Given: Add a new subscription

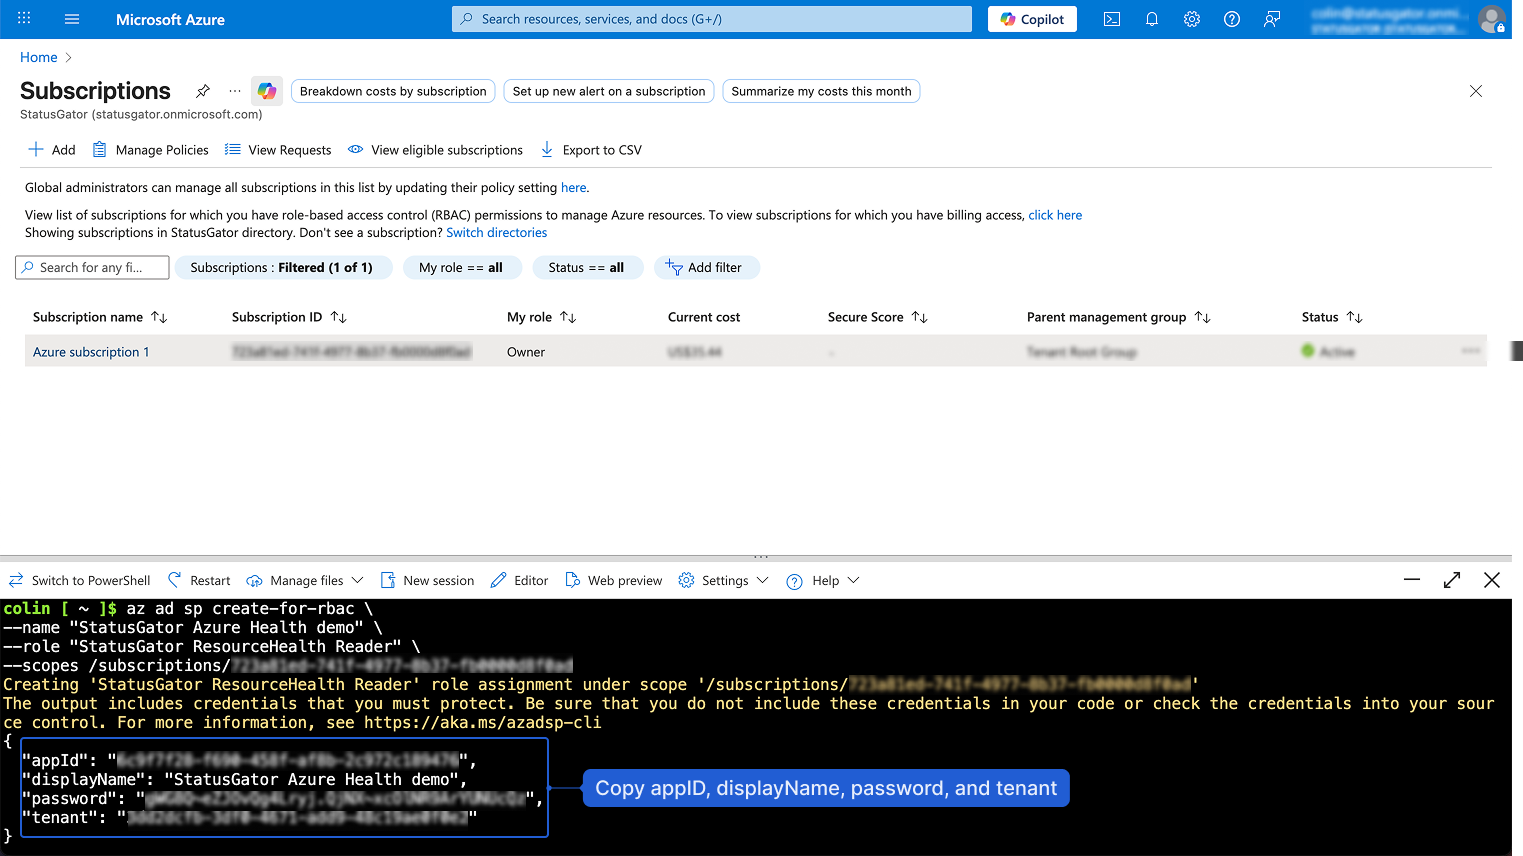Looking at the screenshot, I should coord(51,150).
